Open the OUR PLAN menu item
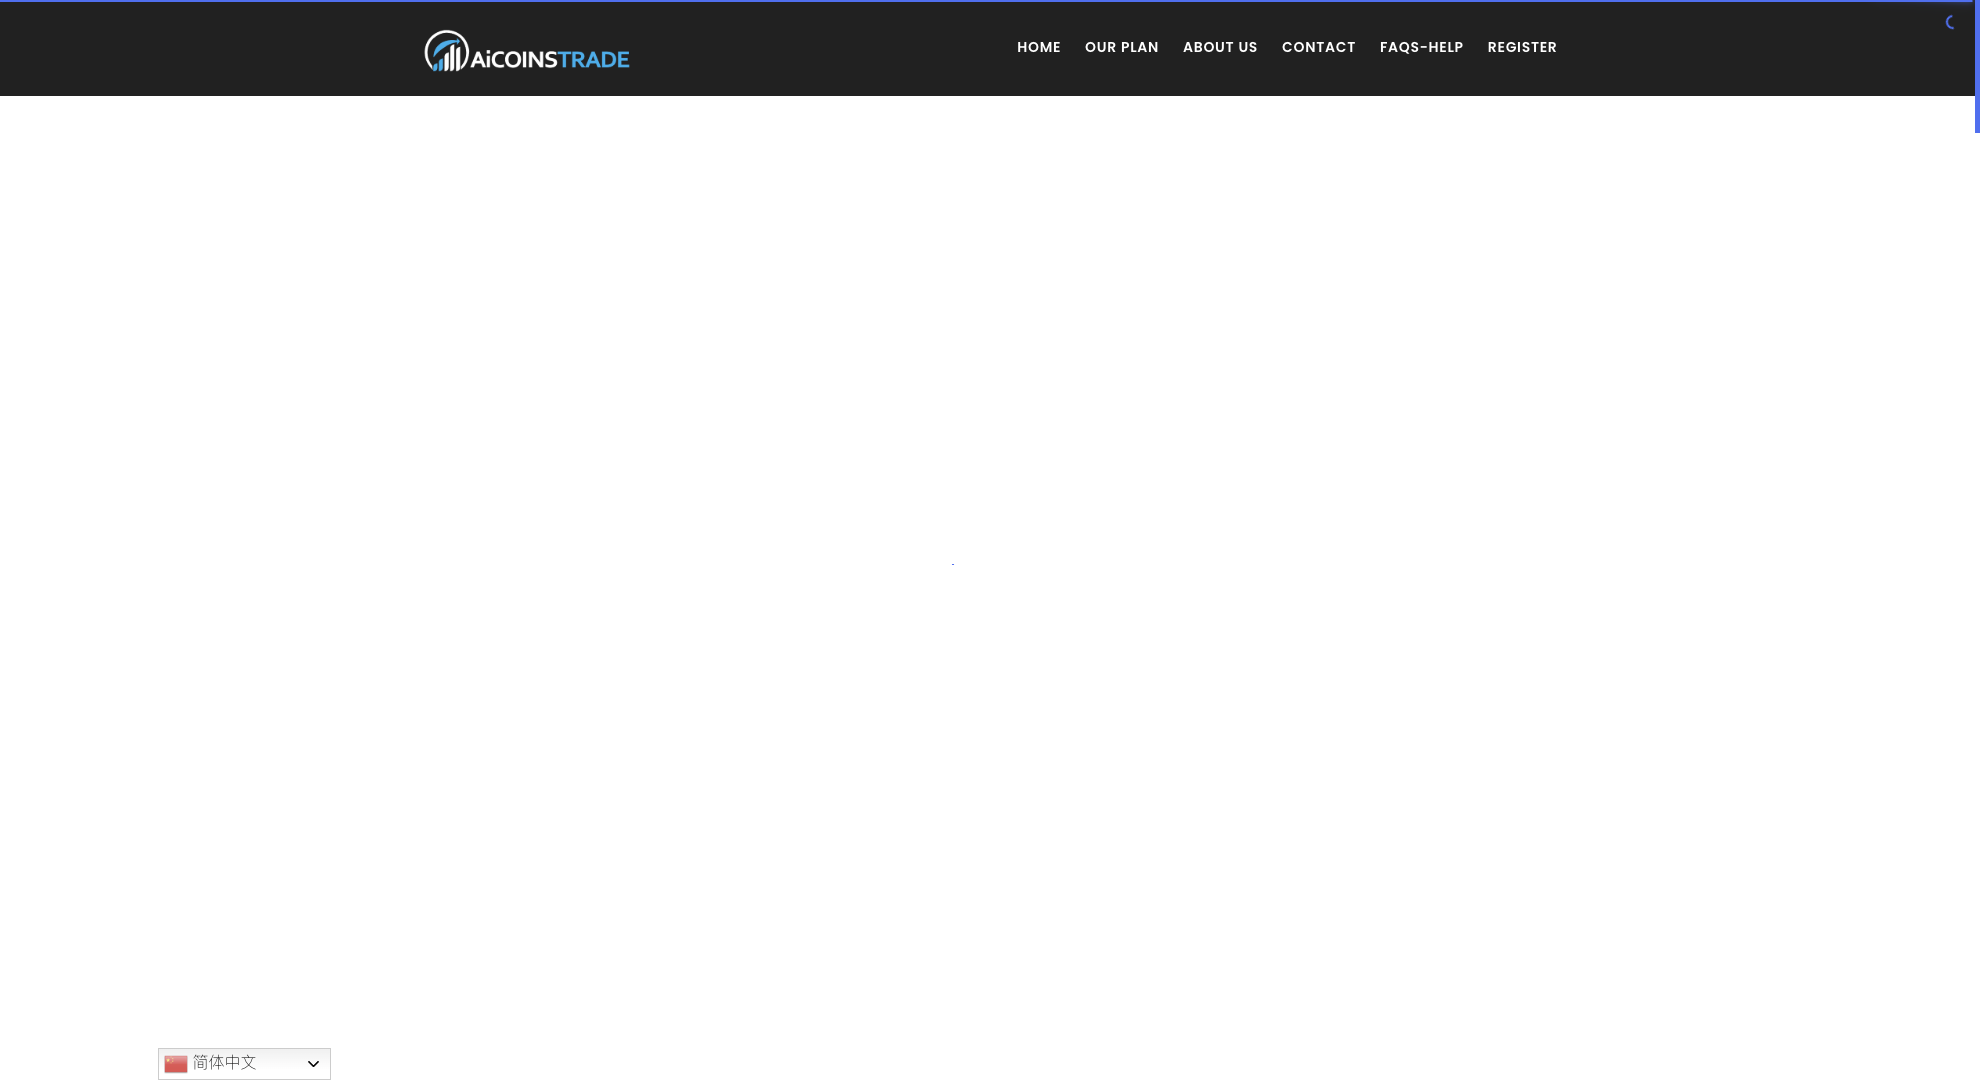The width and height of the screenshot is (1980, 1080). [1121, 47]
